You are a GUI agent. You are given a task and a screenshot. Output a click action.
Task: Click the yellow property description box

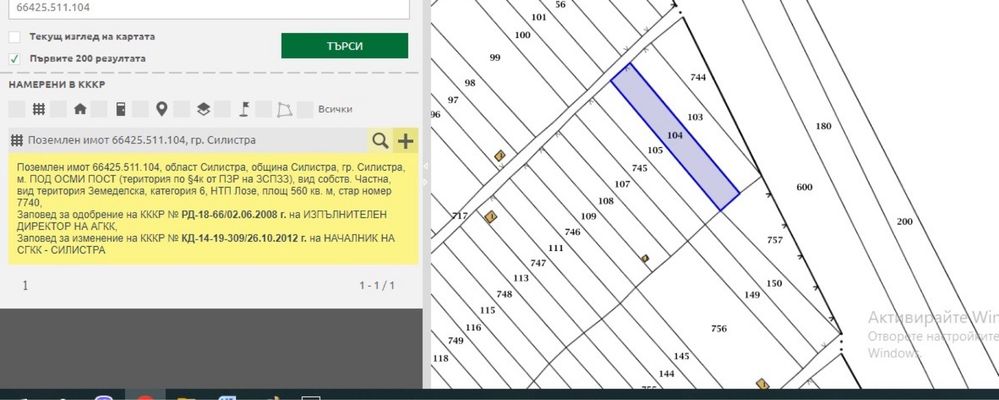pyautogui.click(x=213, y=209)
